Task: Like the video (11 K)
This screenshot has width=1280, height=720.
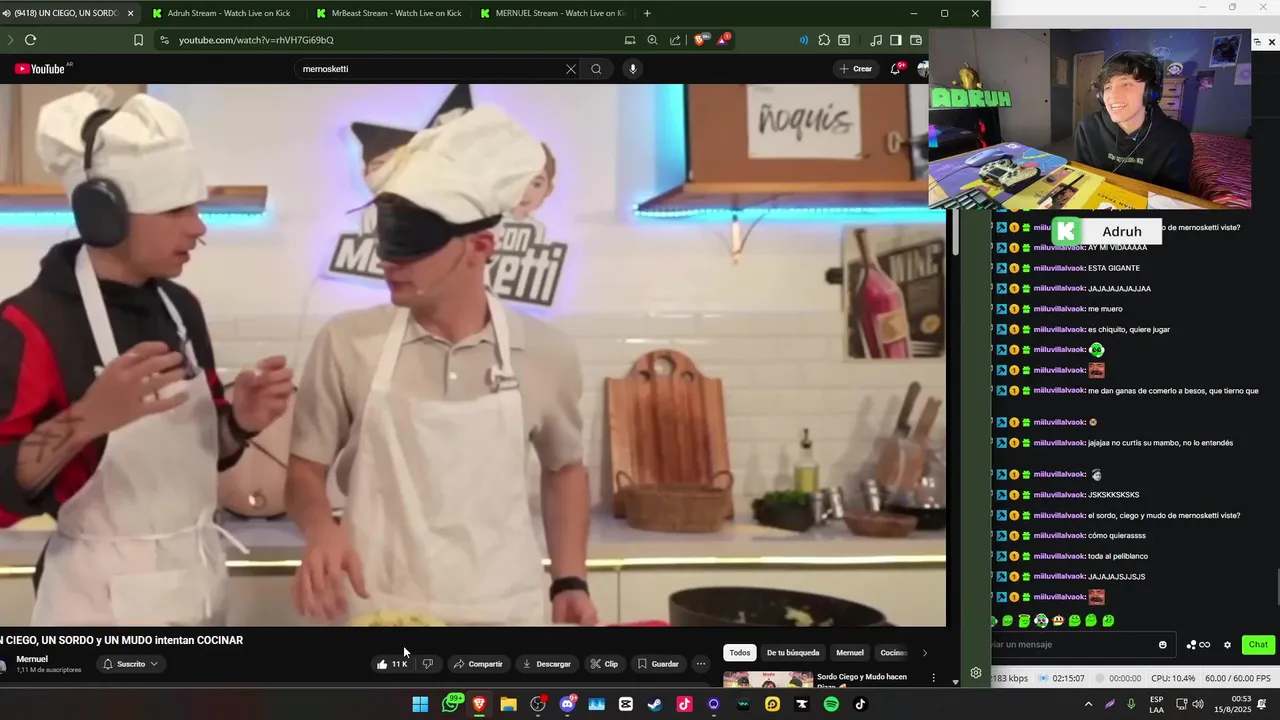Action: [392, 664]
